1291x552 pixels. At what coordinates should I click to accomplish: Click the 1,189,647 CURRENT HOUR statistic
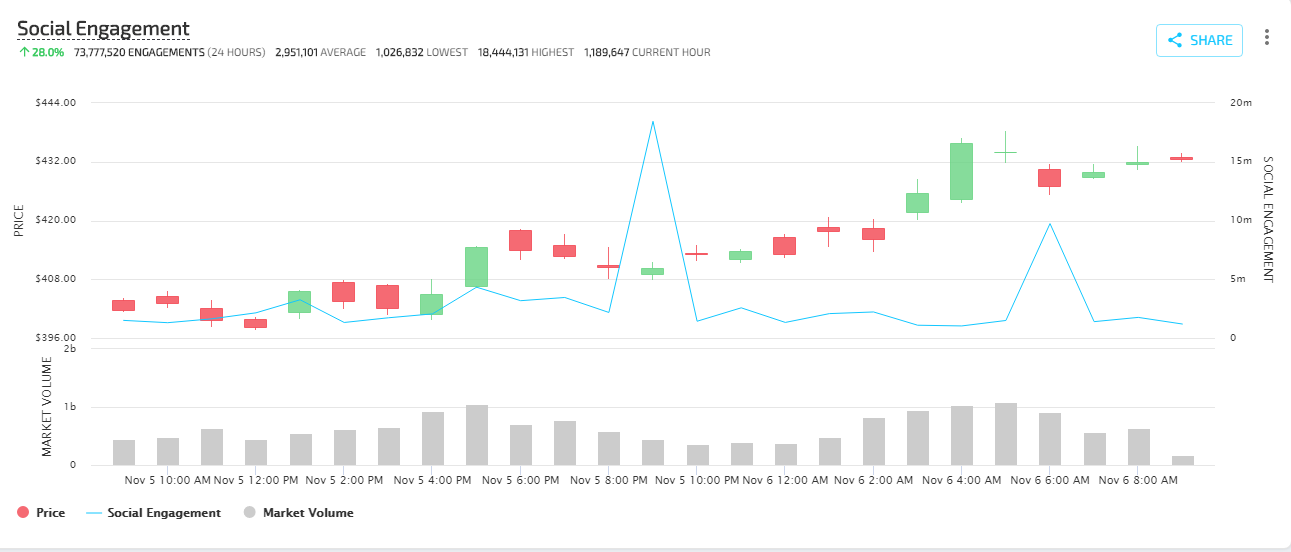point(647,52)
